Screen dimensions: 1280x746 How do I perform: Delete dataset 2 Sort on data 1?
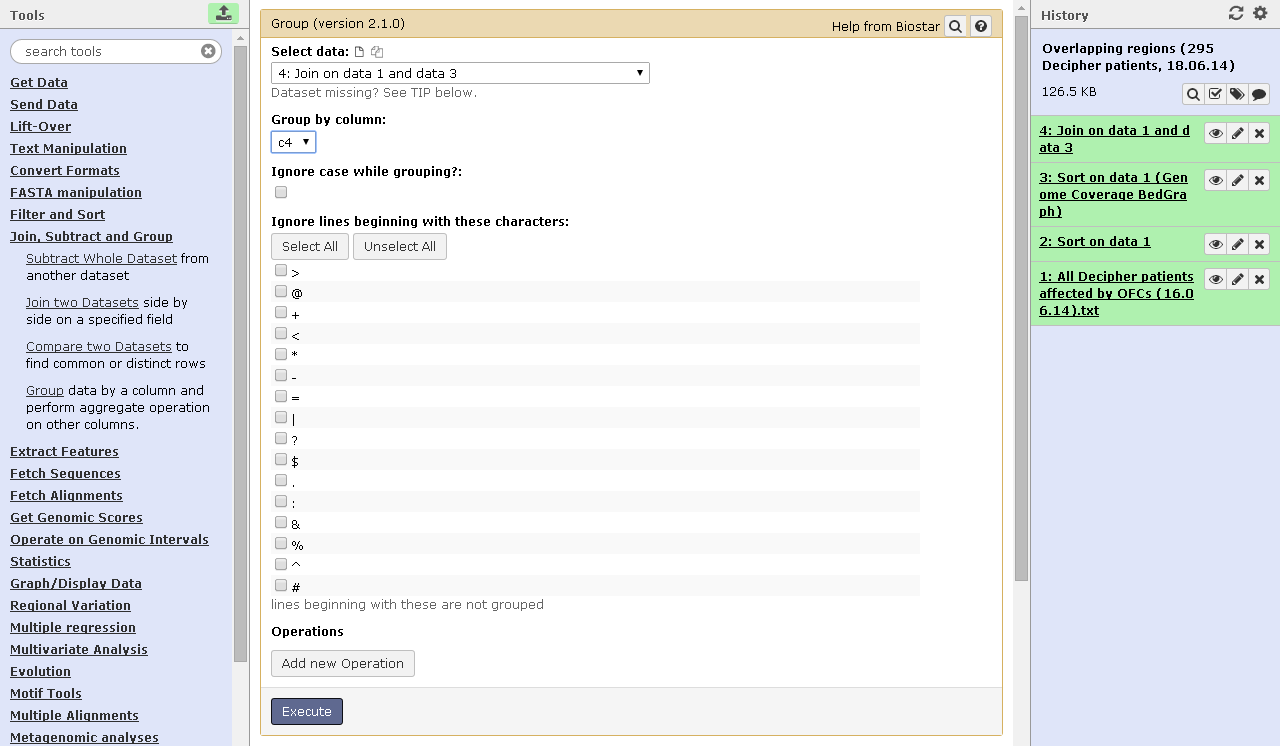(1260, 245)
